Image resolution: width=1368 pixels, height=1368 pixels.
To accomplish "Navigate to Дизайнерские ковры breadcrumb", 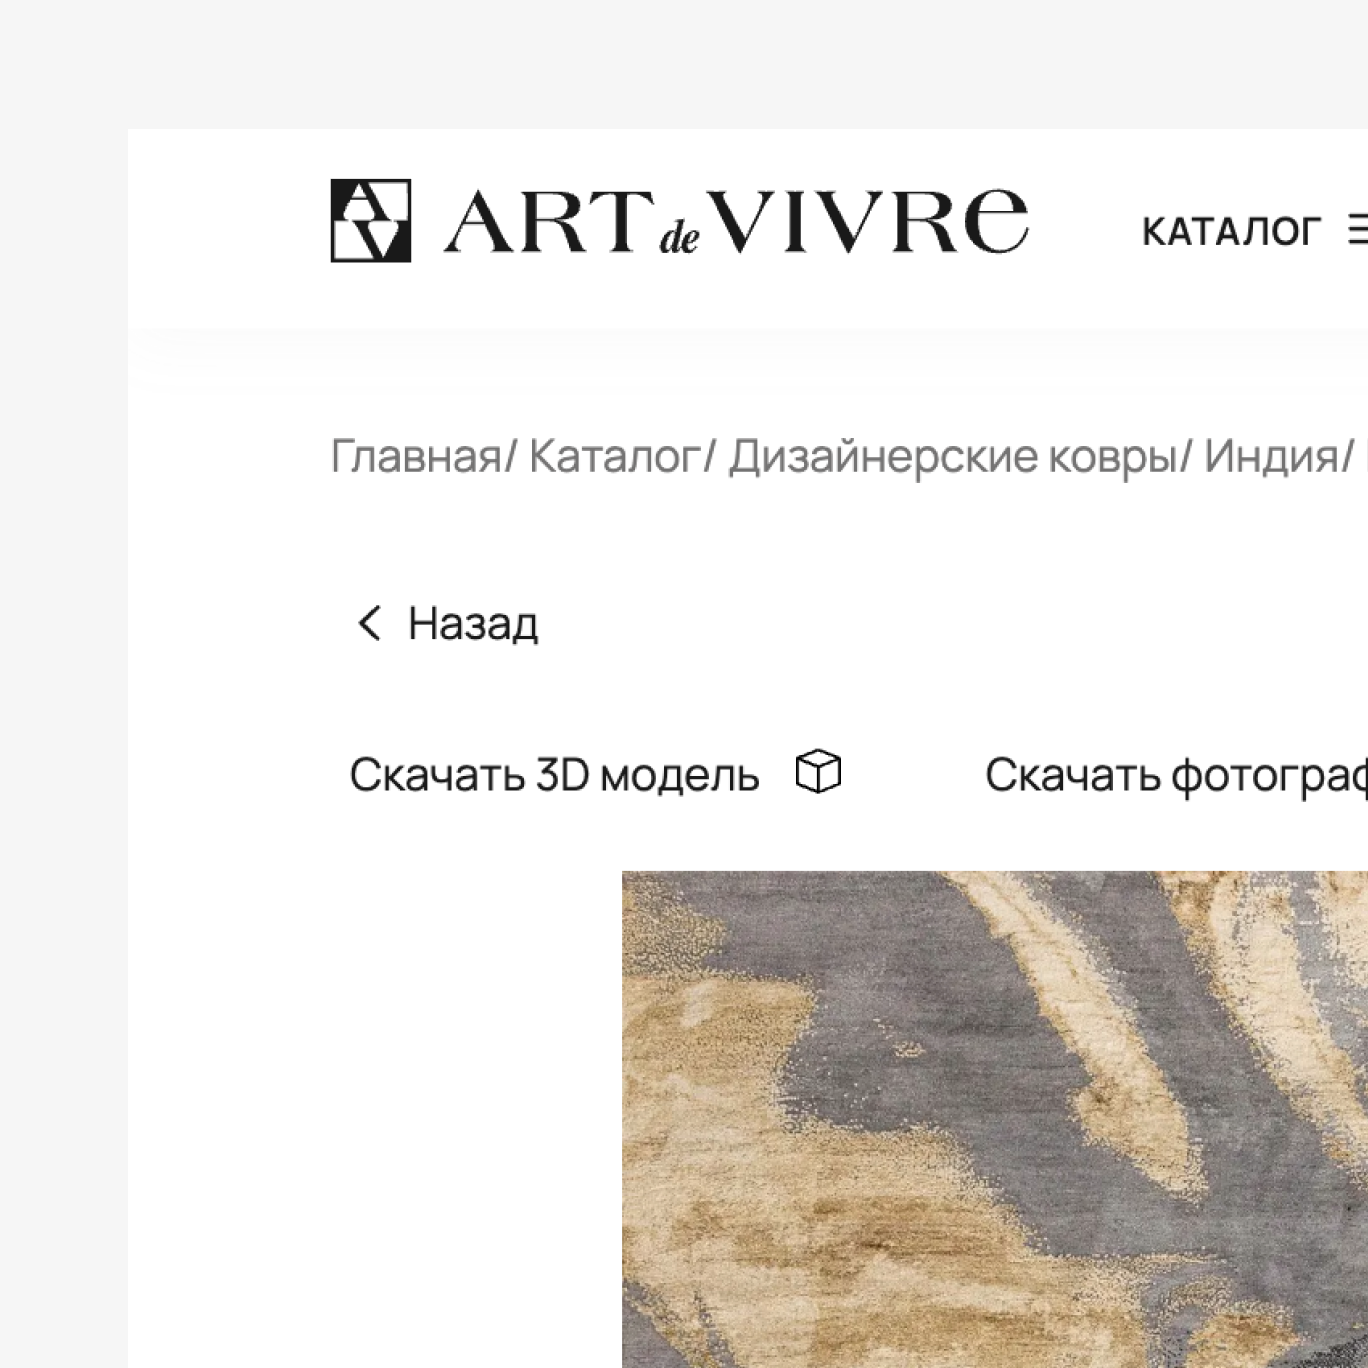I will (x=953, y=456).
